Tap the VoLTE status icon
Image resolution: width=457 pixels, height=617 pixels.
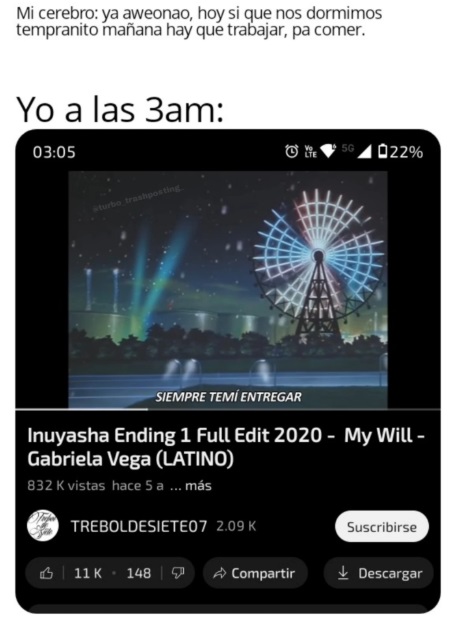(x=311, y=151)
